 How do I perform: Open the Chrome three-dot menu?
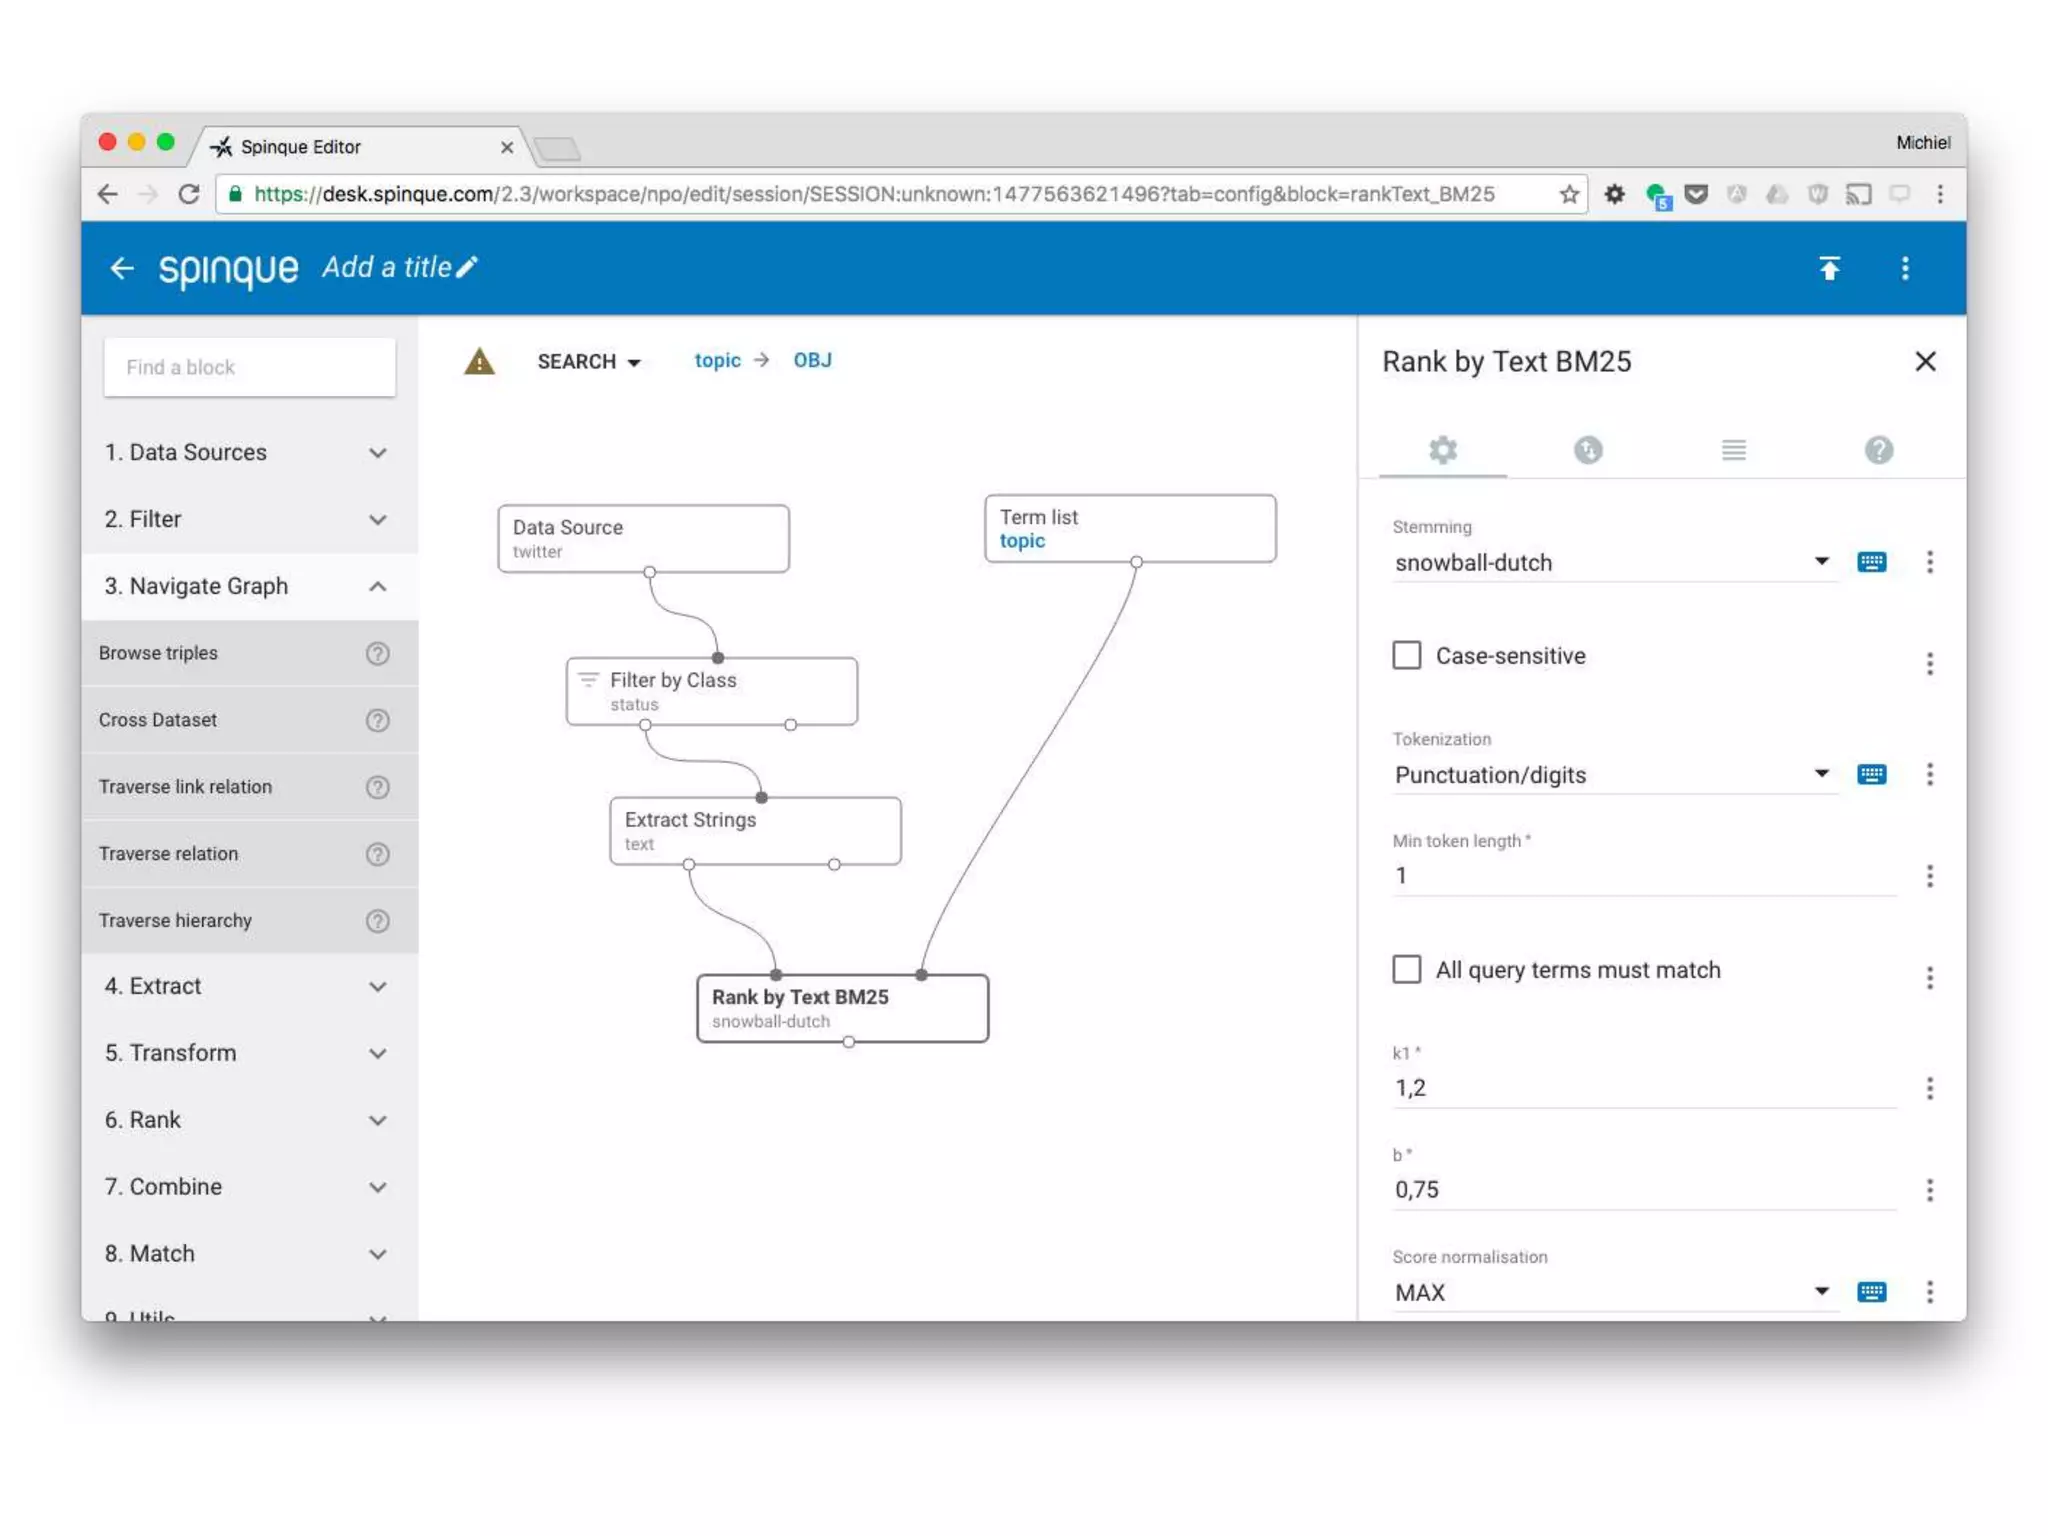tap(1940, 194)
